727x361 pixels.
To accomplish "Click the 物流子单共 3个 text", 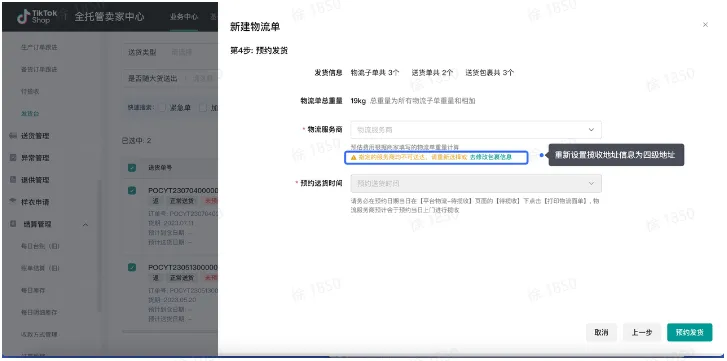I will [x=375, y=73].
